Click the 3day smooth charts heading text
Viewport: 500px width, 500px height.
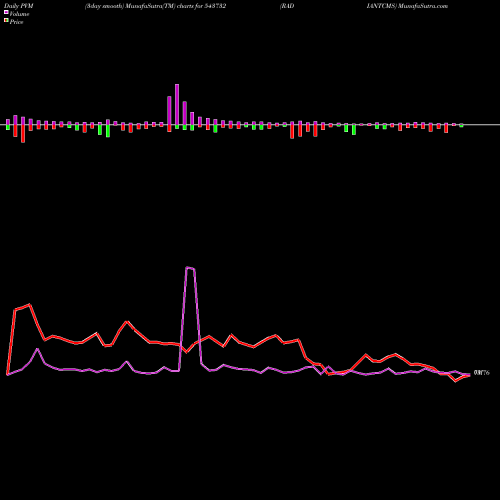tap(156, 6)
